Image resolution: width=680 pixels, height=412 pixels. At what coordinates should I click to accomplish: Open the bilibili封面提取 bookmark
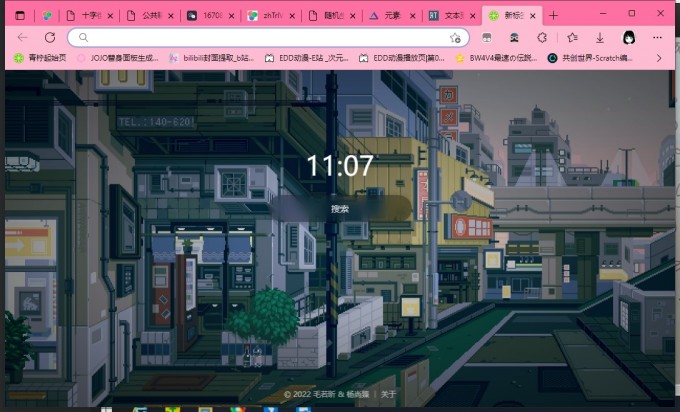(211, 58)
